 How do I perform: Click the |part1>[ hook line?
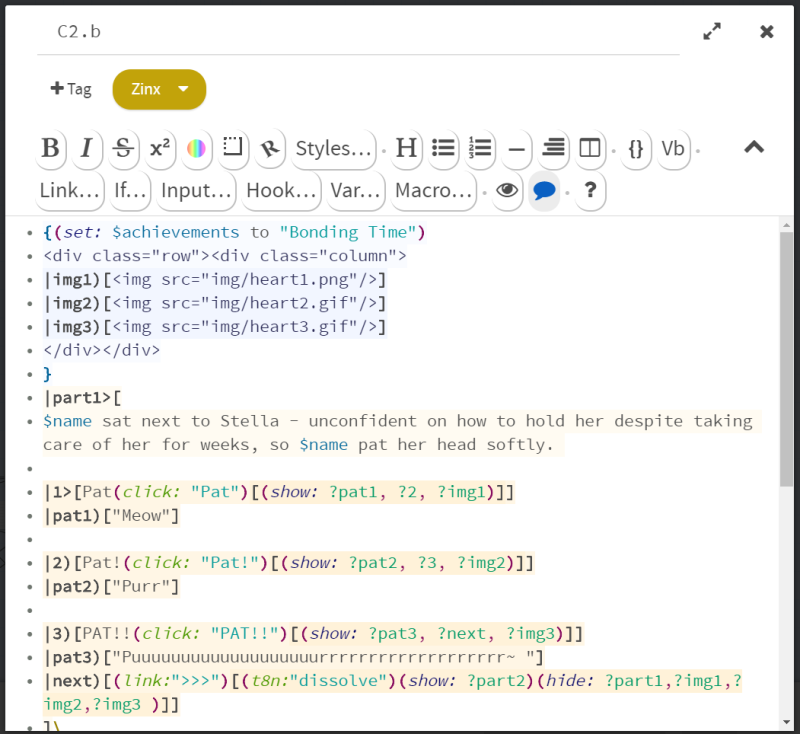[x=82, y=398]
